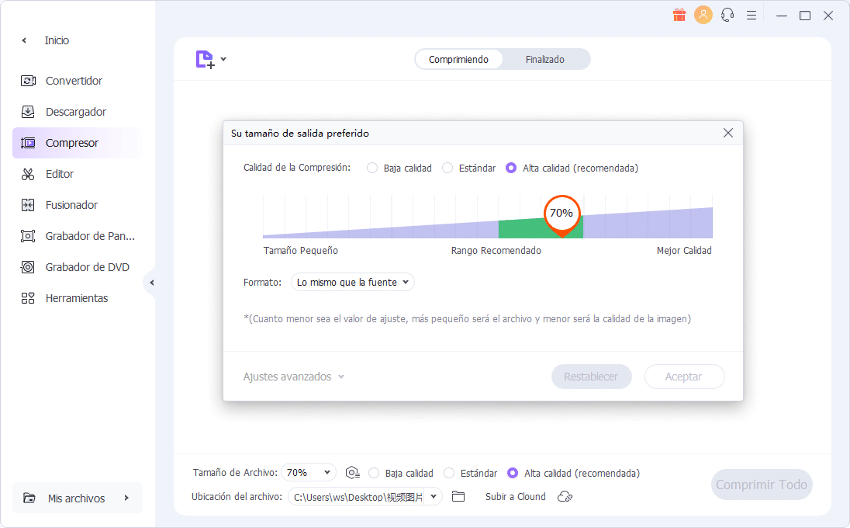850x528 pixels.
Task: Click the headset support icon
Action: tap(727, 15)
